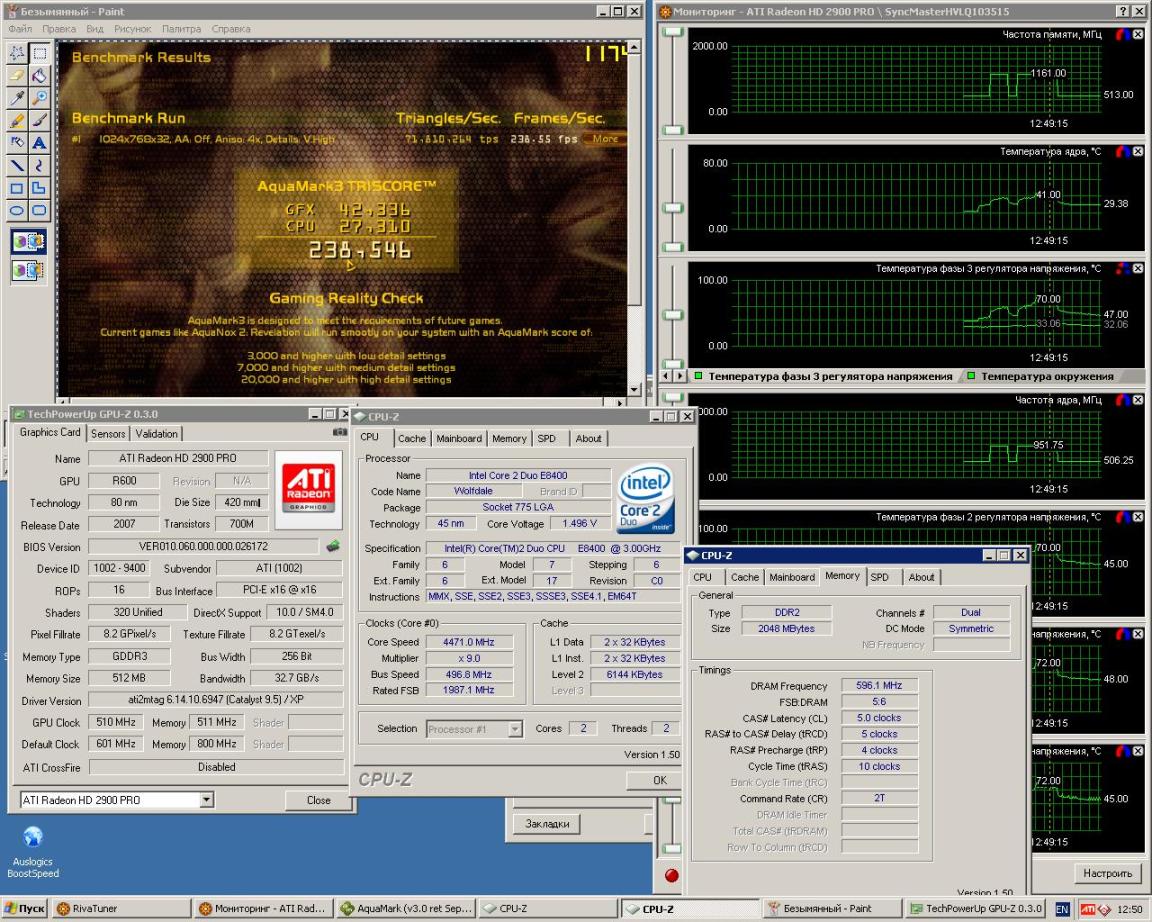
Task: Click the BIOS save chip icon in GPU-Z
Action: coord(333,546)
